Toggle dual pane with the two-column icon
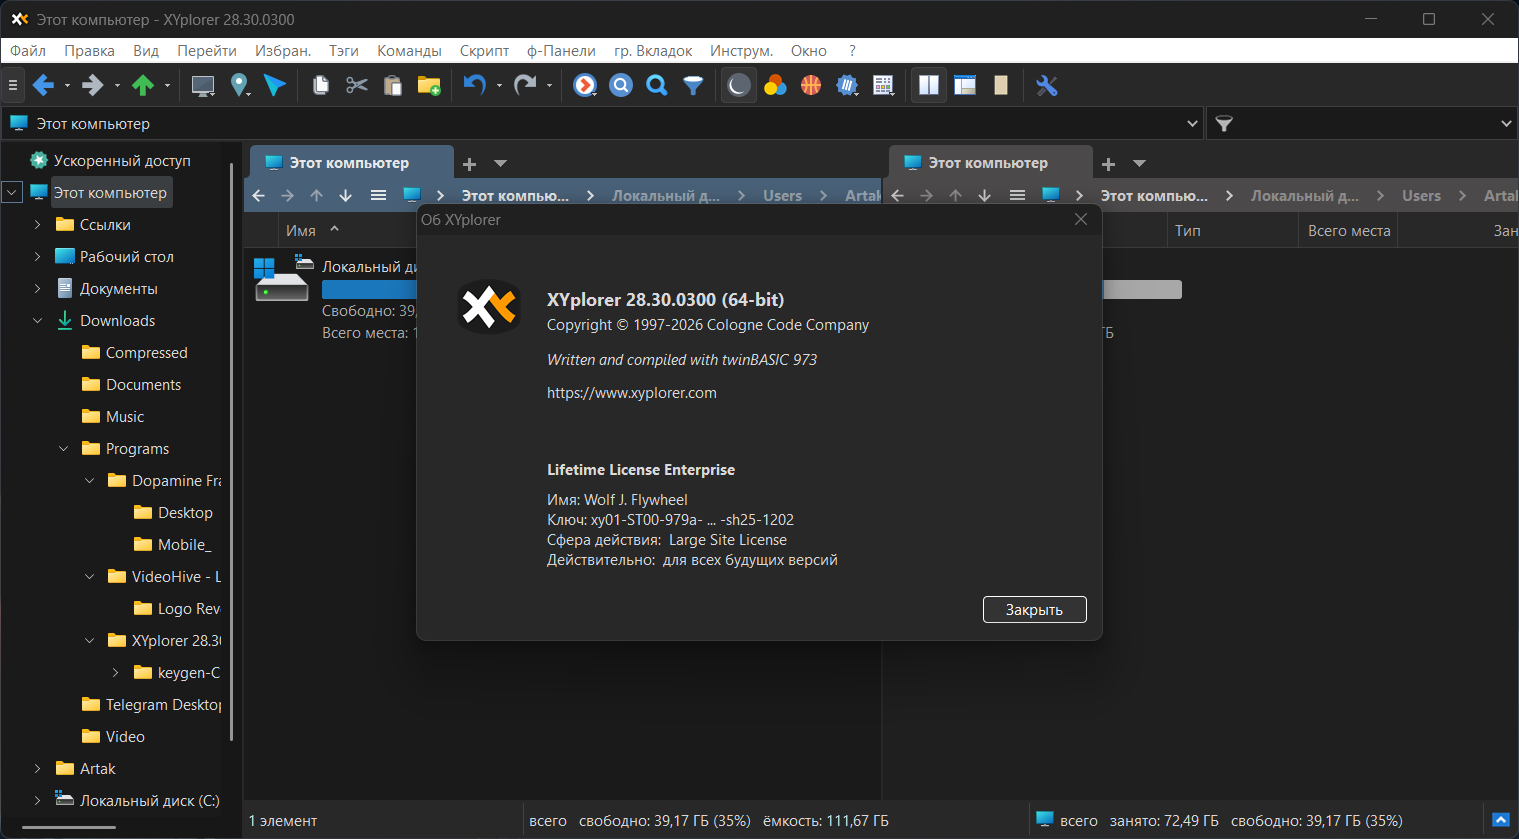Image resolution: width=1519 pixels, height=839 pixels. (x=929, y=86)
